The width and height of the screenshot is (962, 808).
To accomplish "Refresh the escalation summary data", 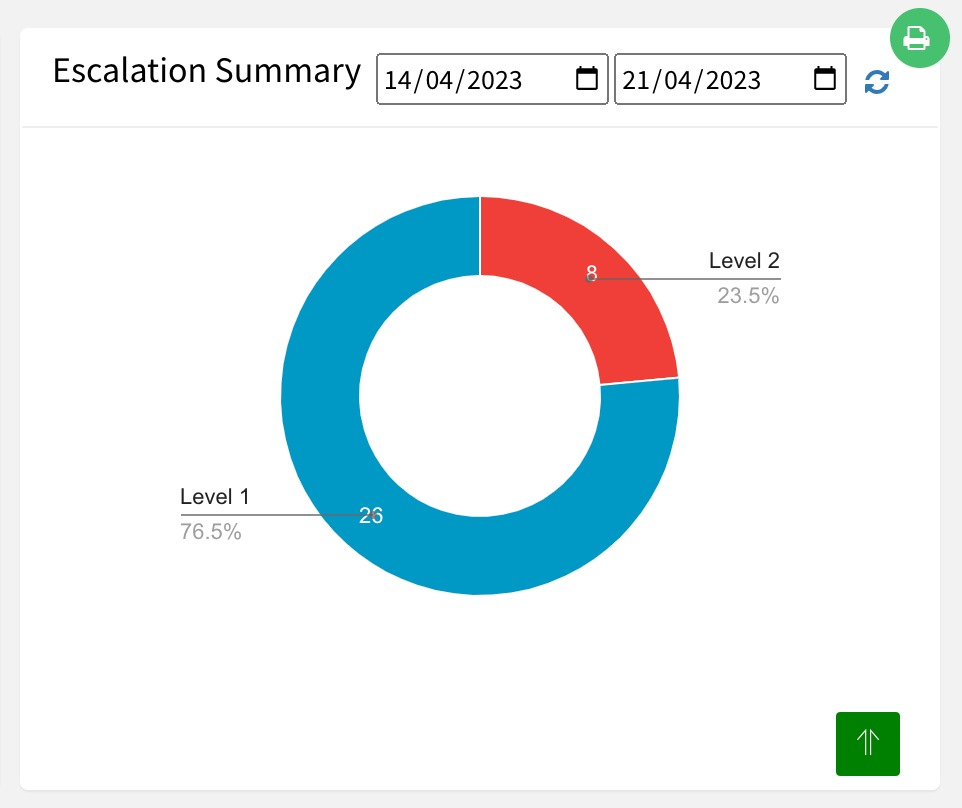I will [877, 82].
